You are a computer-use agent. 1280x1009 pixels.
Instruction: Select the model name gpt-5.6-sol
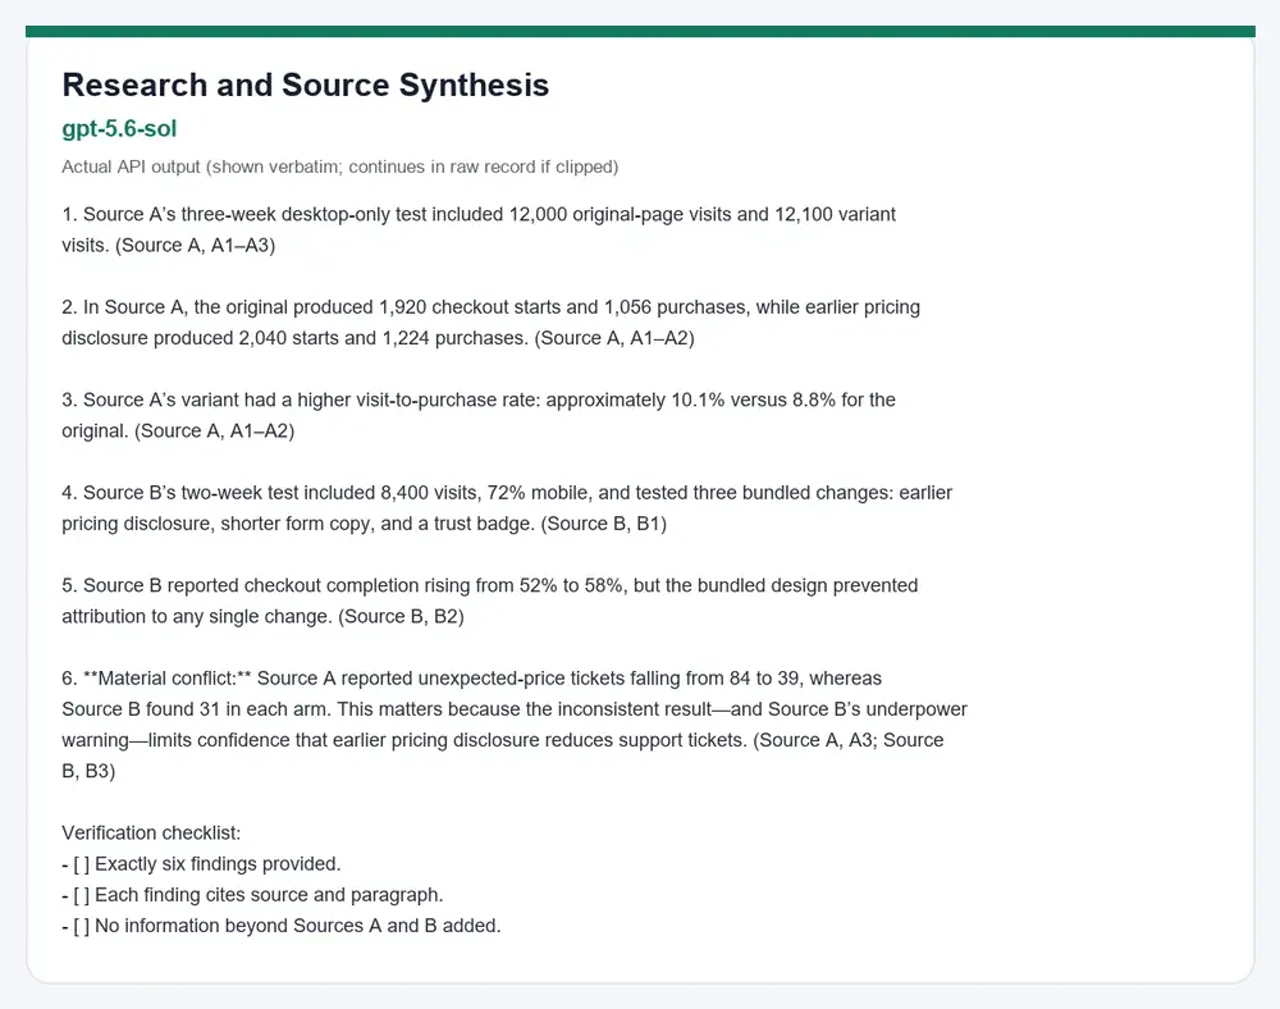coord(119,129)
